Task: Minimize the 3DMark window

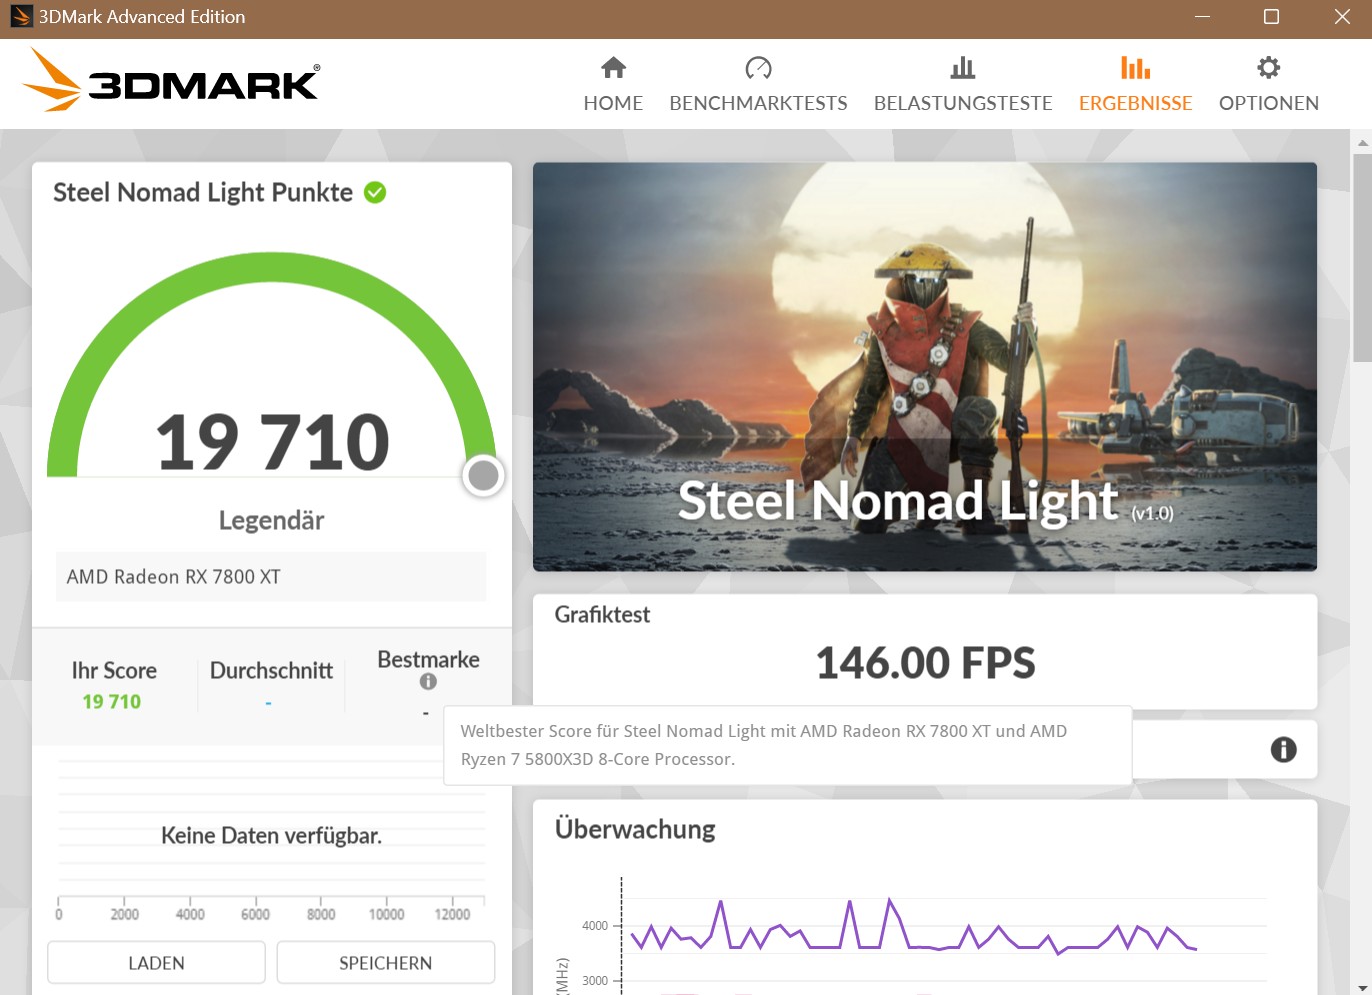Action: click(1202, 17)
